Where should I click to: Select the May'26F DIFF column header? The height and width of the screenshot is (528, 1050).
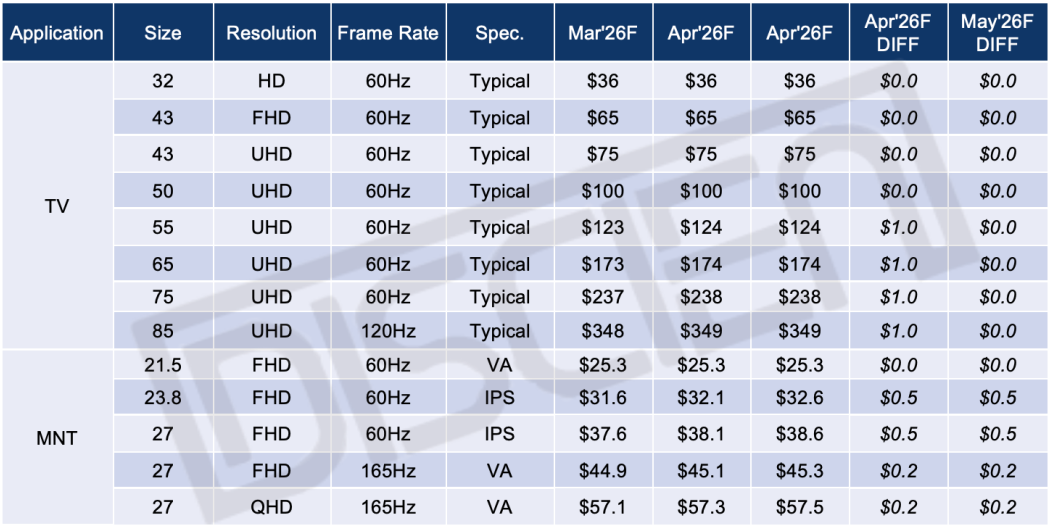[997, 33]
